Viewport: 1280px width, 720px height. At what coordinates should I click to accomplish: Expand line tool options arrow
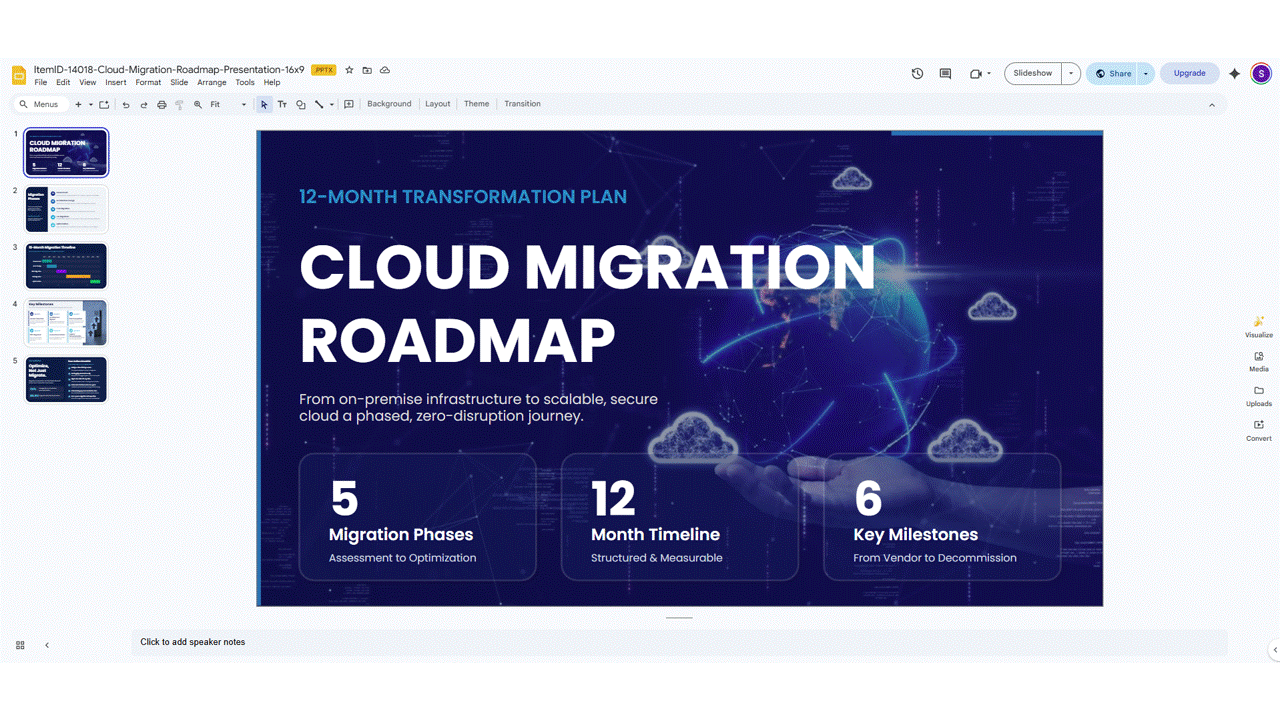[x=332, y=104]
